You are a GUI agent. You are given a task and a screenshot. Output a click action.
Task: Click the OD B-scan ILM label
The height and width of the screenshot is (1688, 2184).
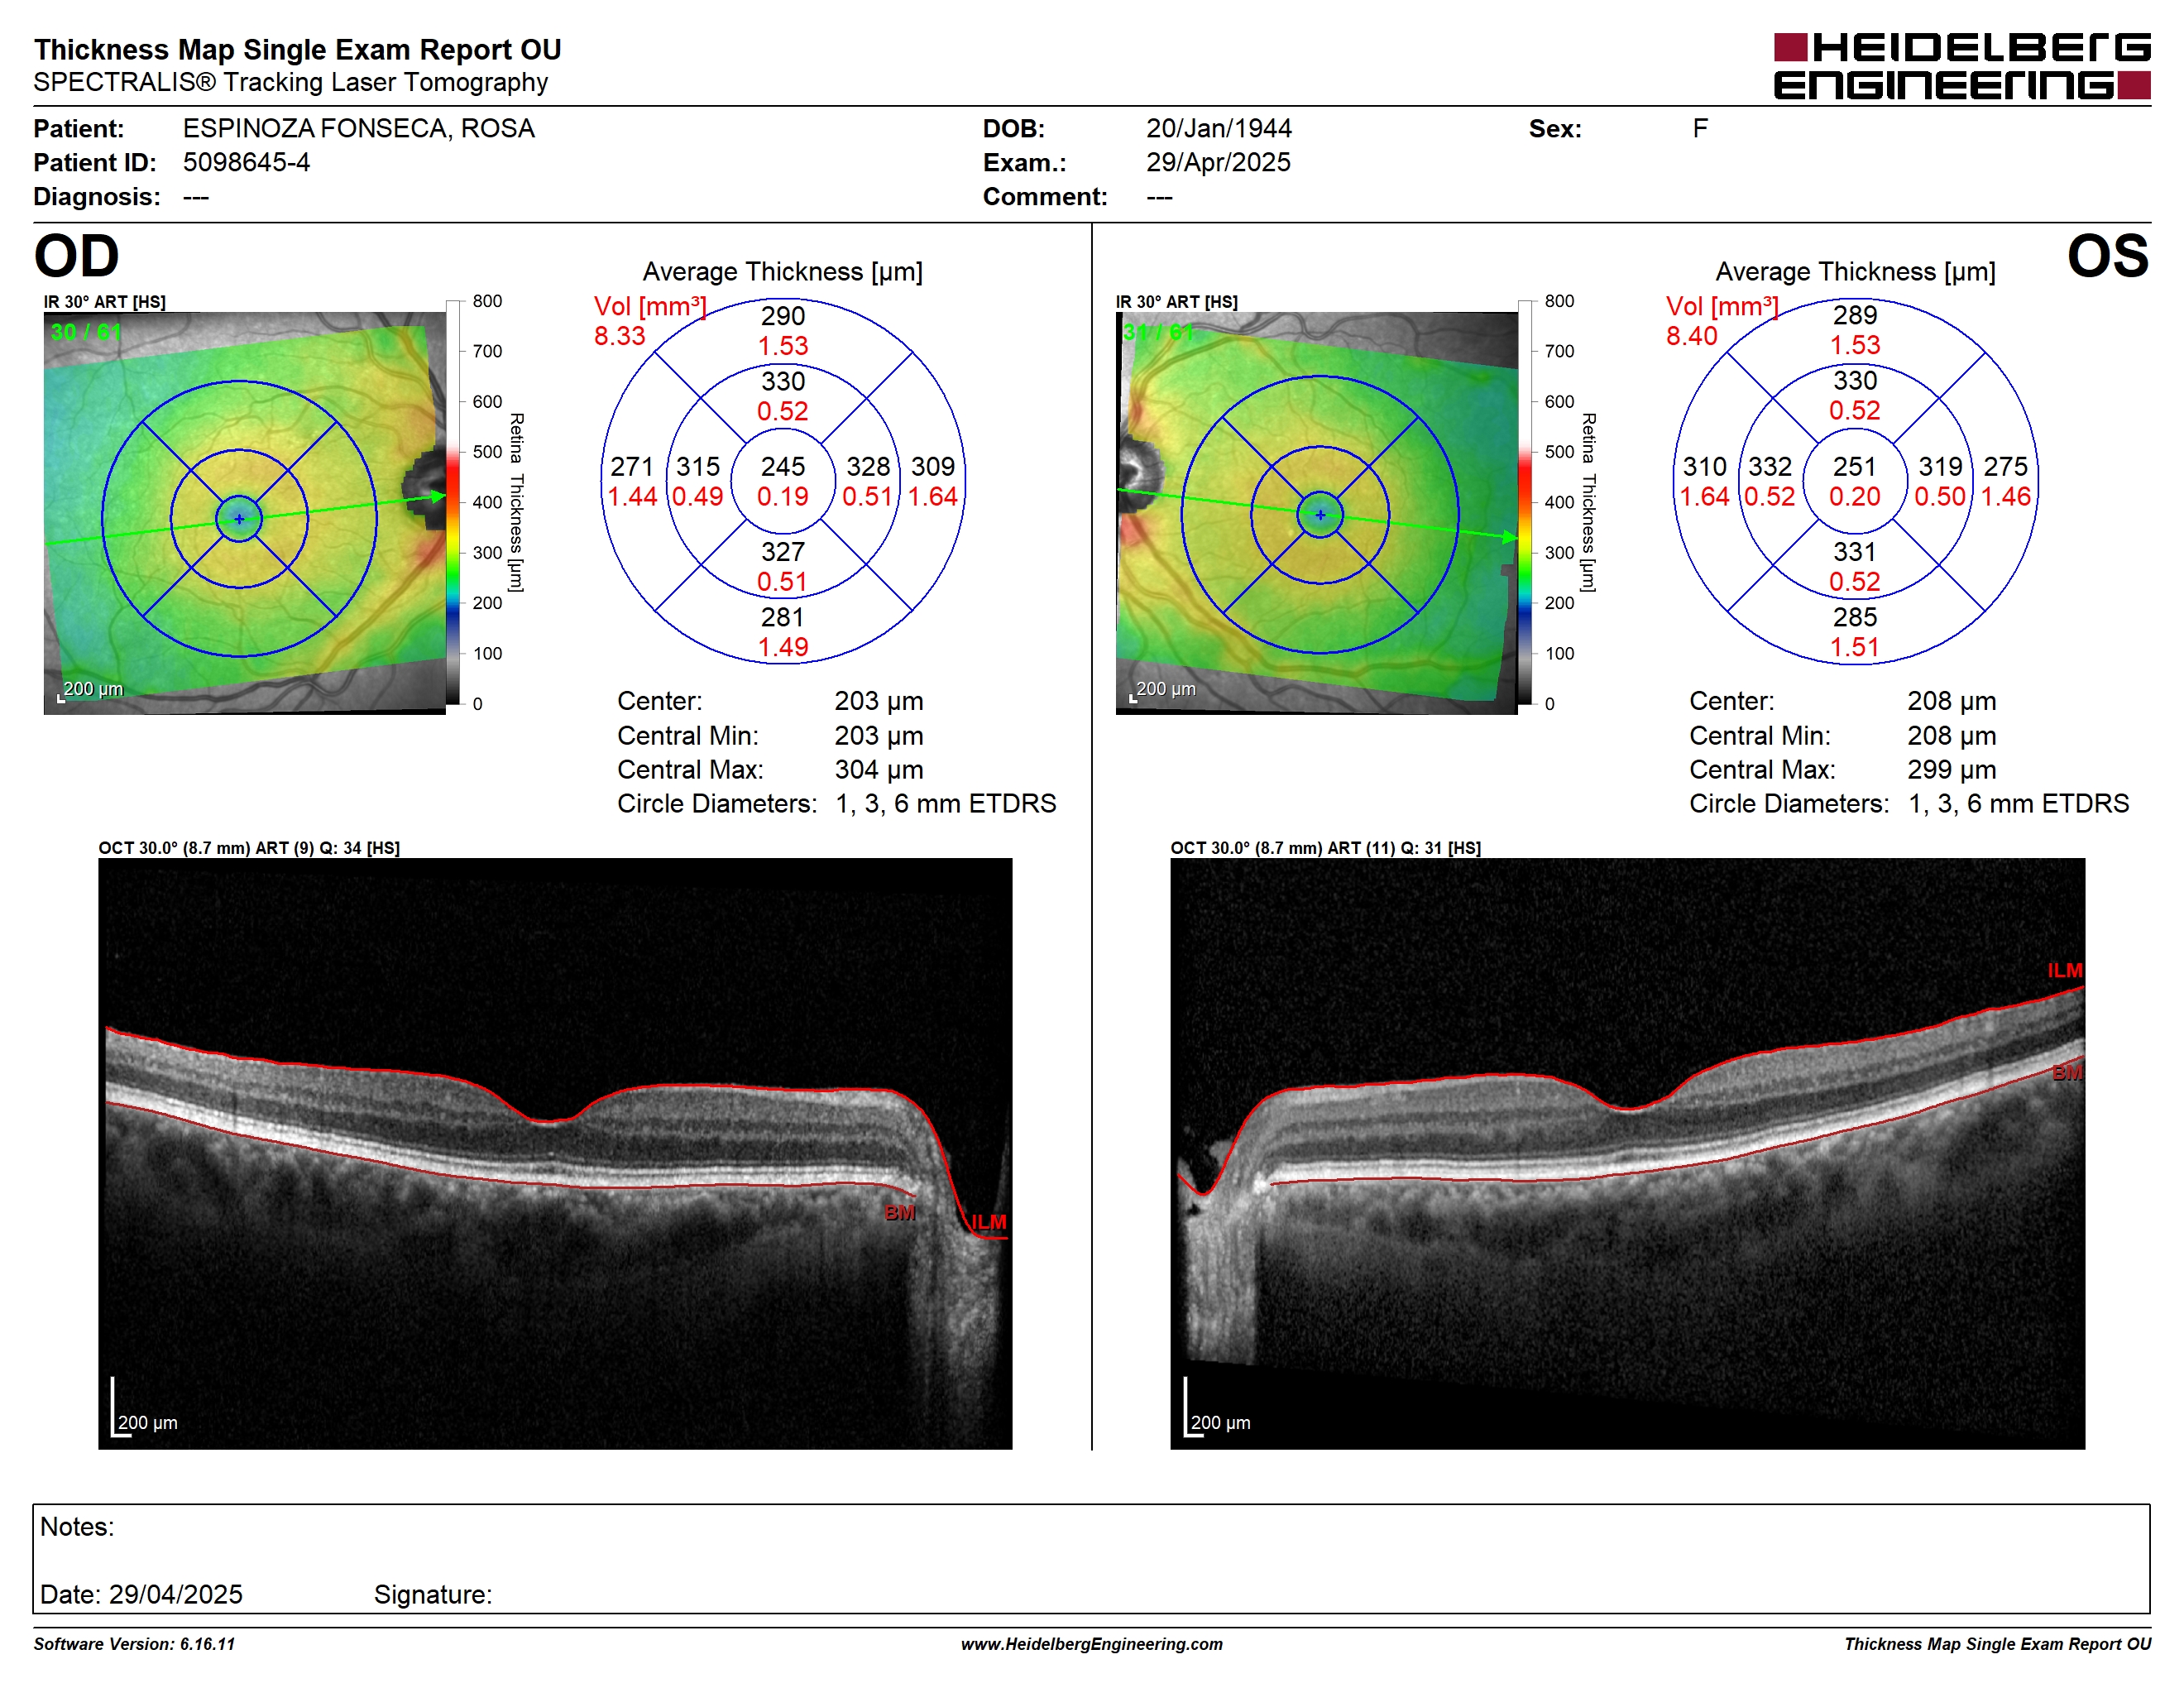988,1222
